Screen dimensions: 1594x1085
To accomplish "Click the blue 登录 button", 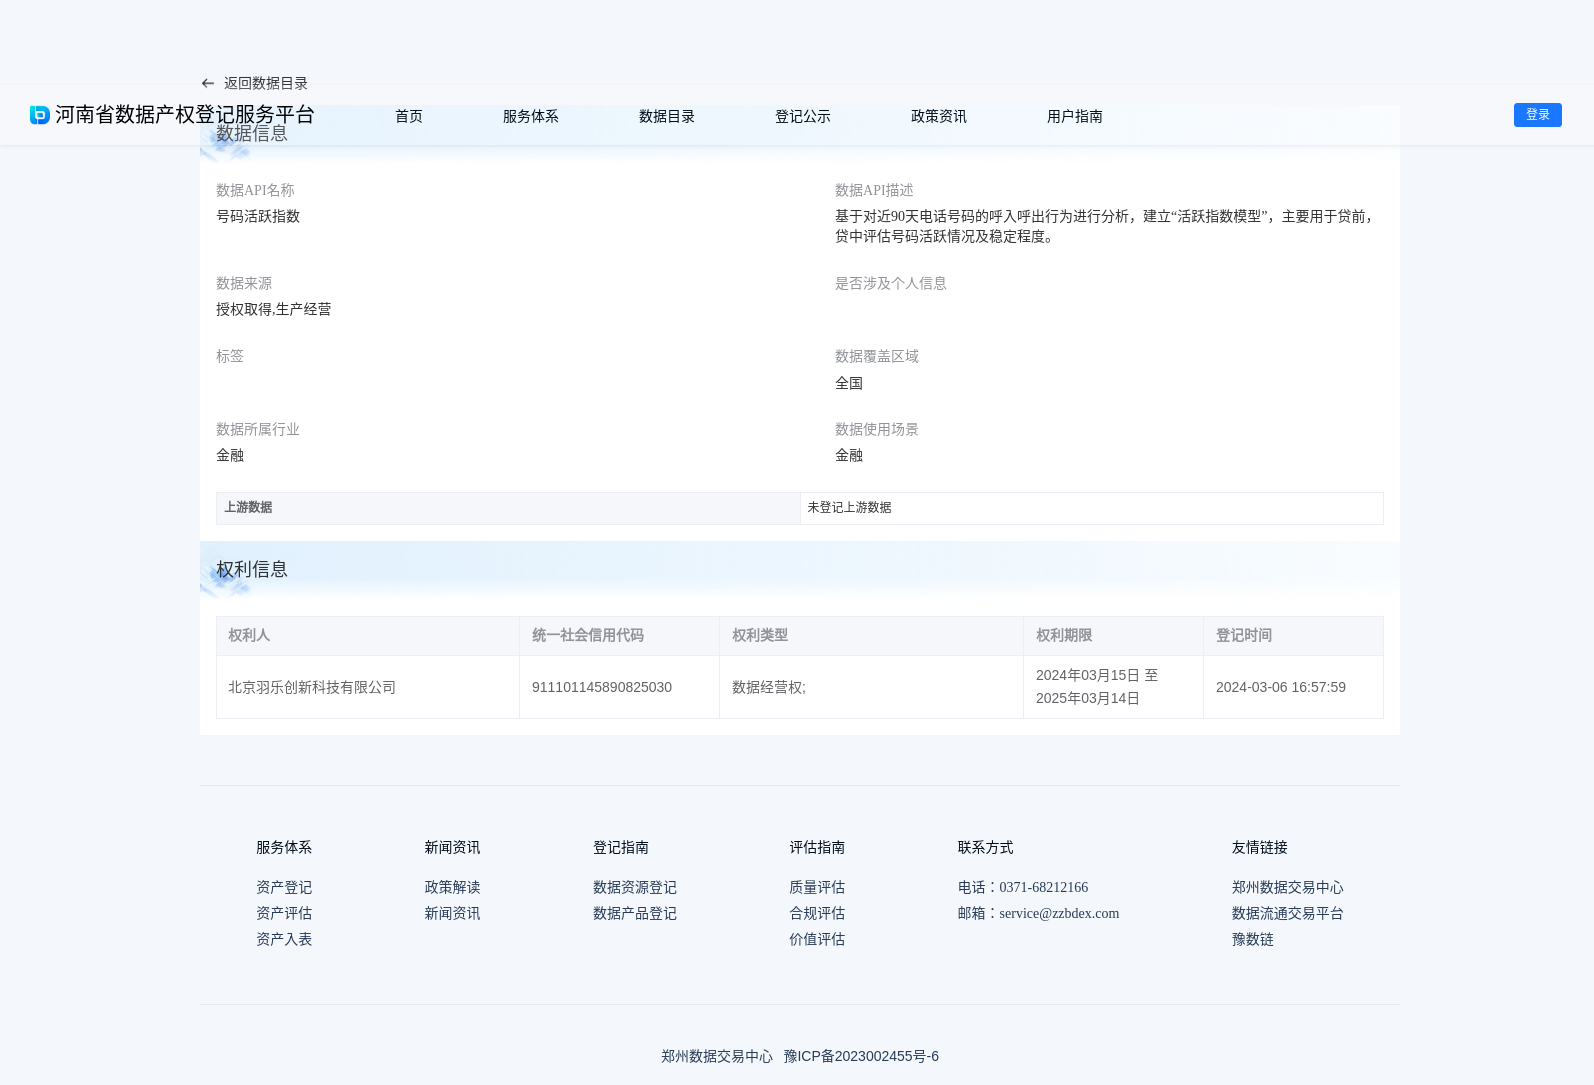I will (x=1538, y=115).
